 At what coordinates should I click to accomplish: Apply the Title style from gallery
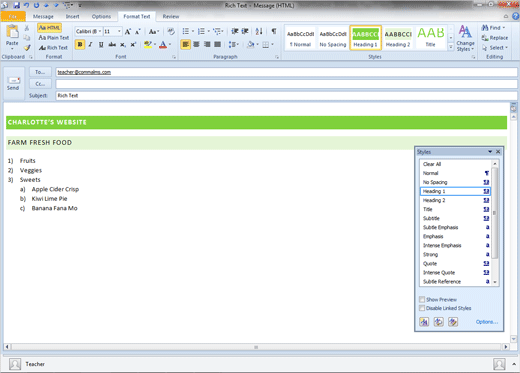(430, 38)
